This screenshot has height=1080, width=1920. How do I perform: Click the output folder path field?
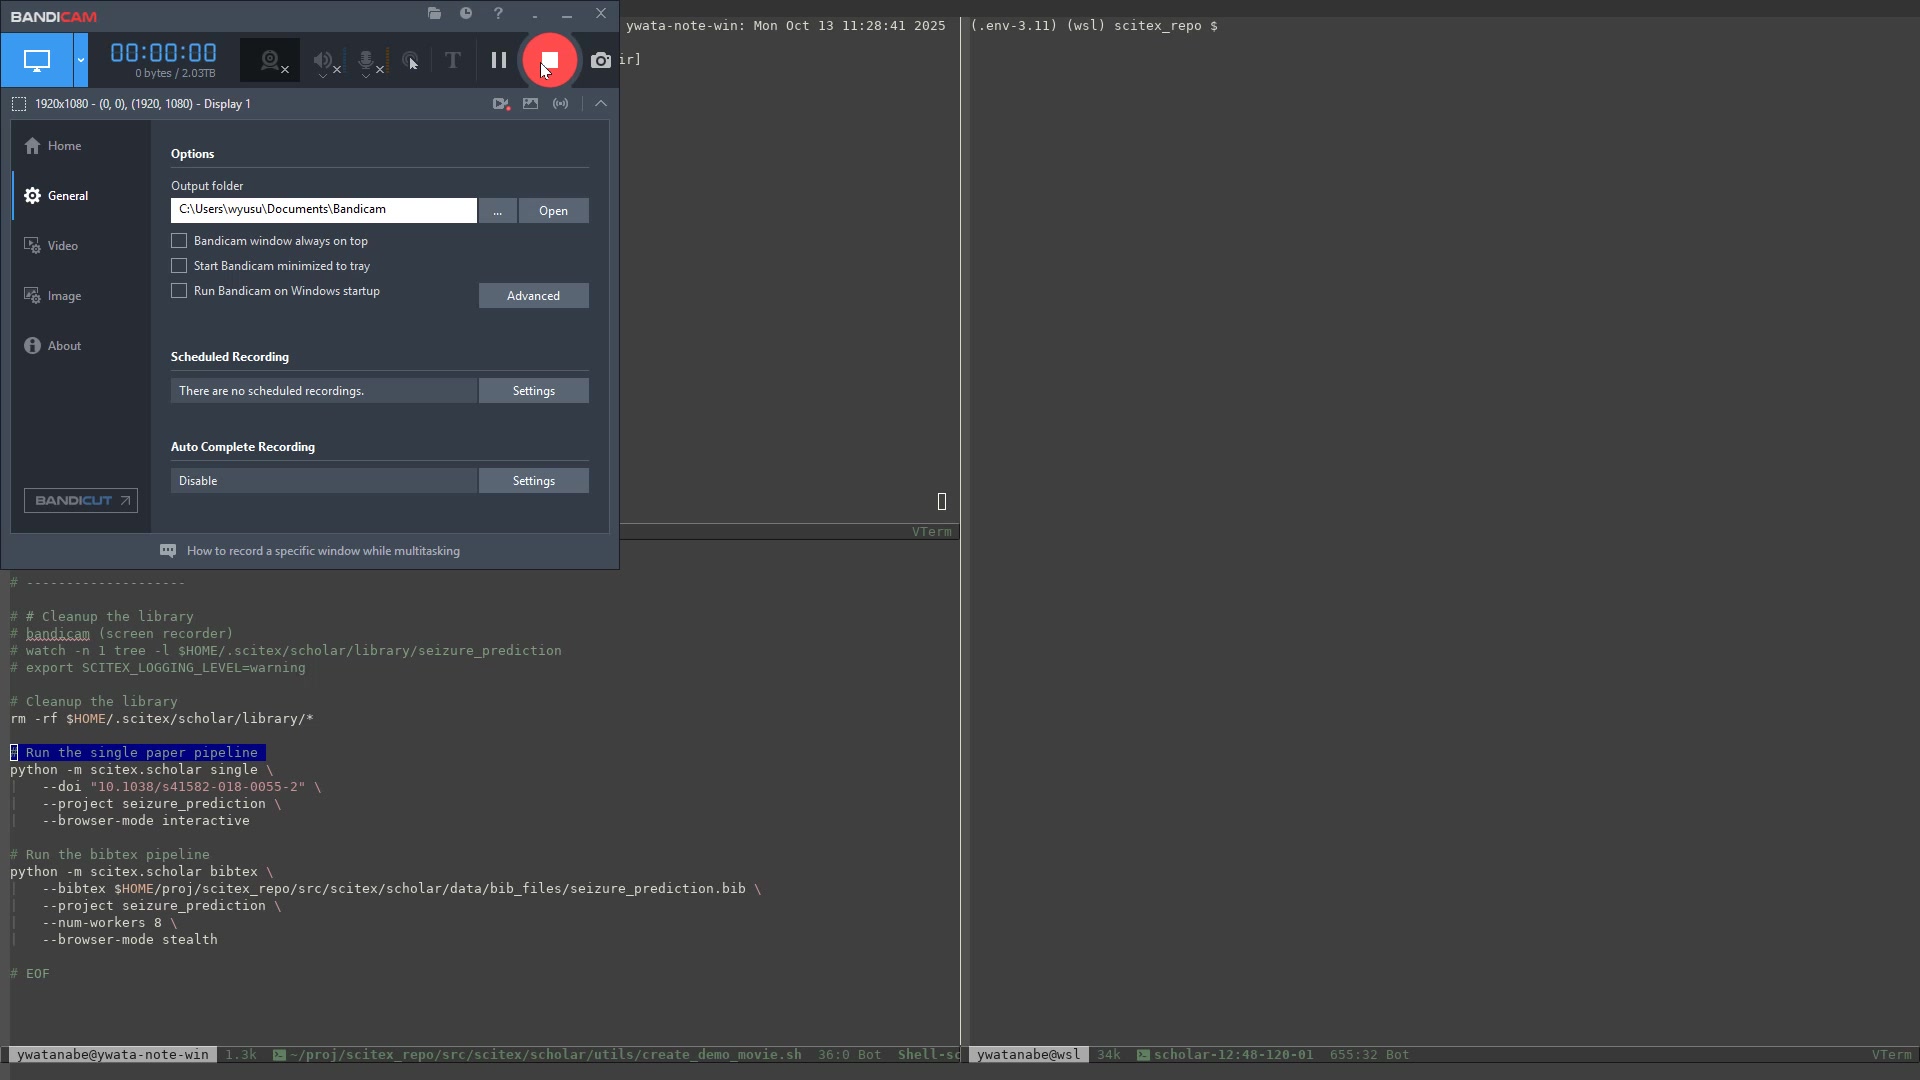(323, 210)
